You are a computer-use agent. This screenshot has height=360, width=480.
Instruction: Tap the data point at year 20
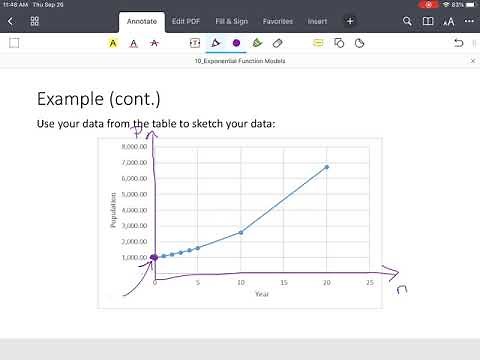coord(327,167)
